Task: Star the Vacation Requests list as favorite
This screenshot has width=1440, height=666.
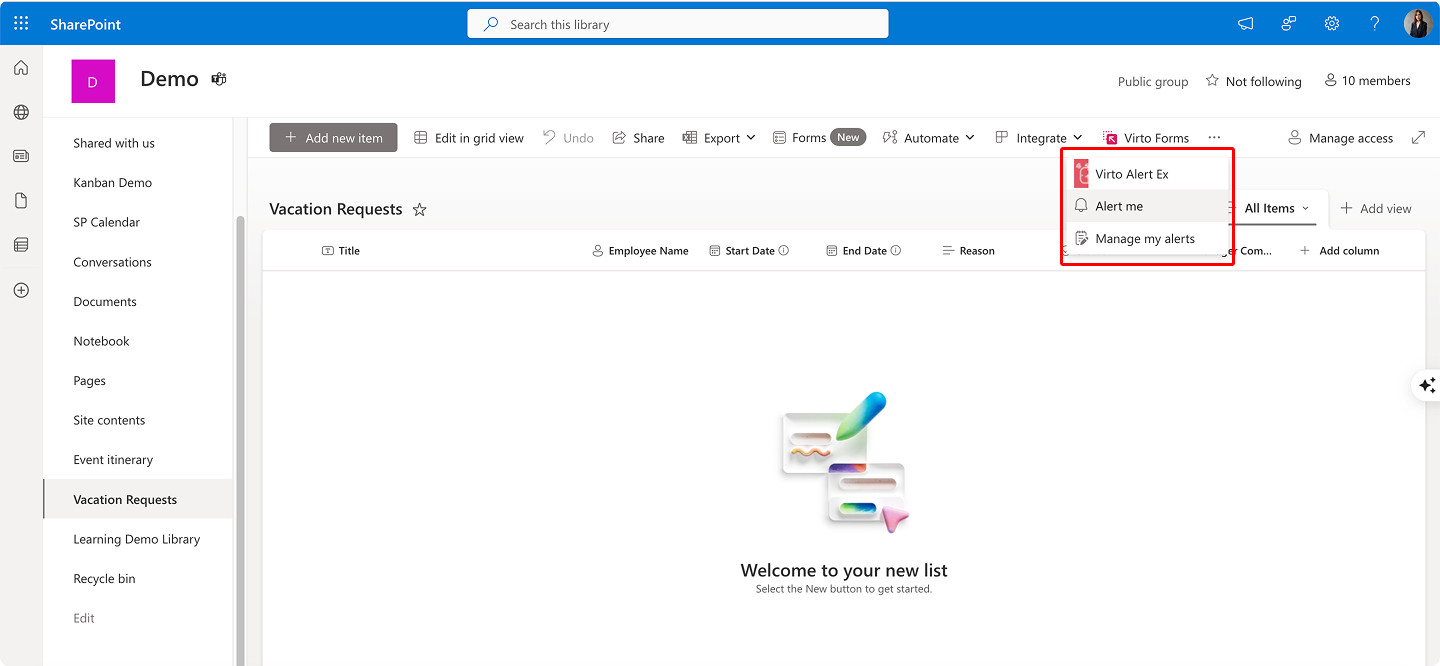Action: 420,210
